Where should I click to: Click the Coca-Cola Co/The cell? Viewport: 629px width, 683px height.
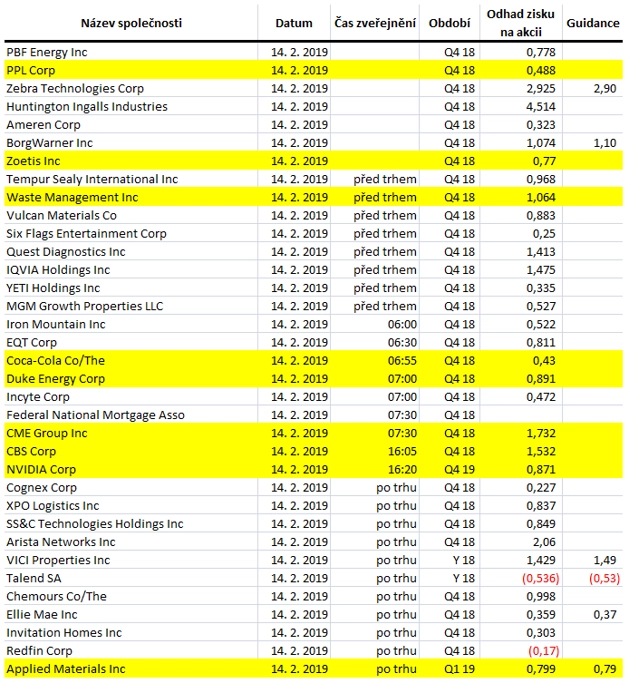(x=55, y=361)
